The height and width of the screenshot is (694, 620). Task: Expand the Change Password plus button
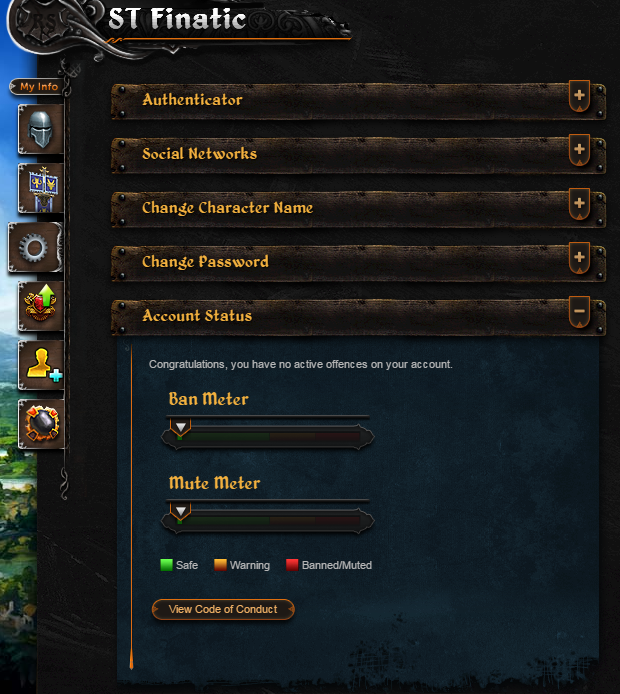[x=579, y=258]
